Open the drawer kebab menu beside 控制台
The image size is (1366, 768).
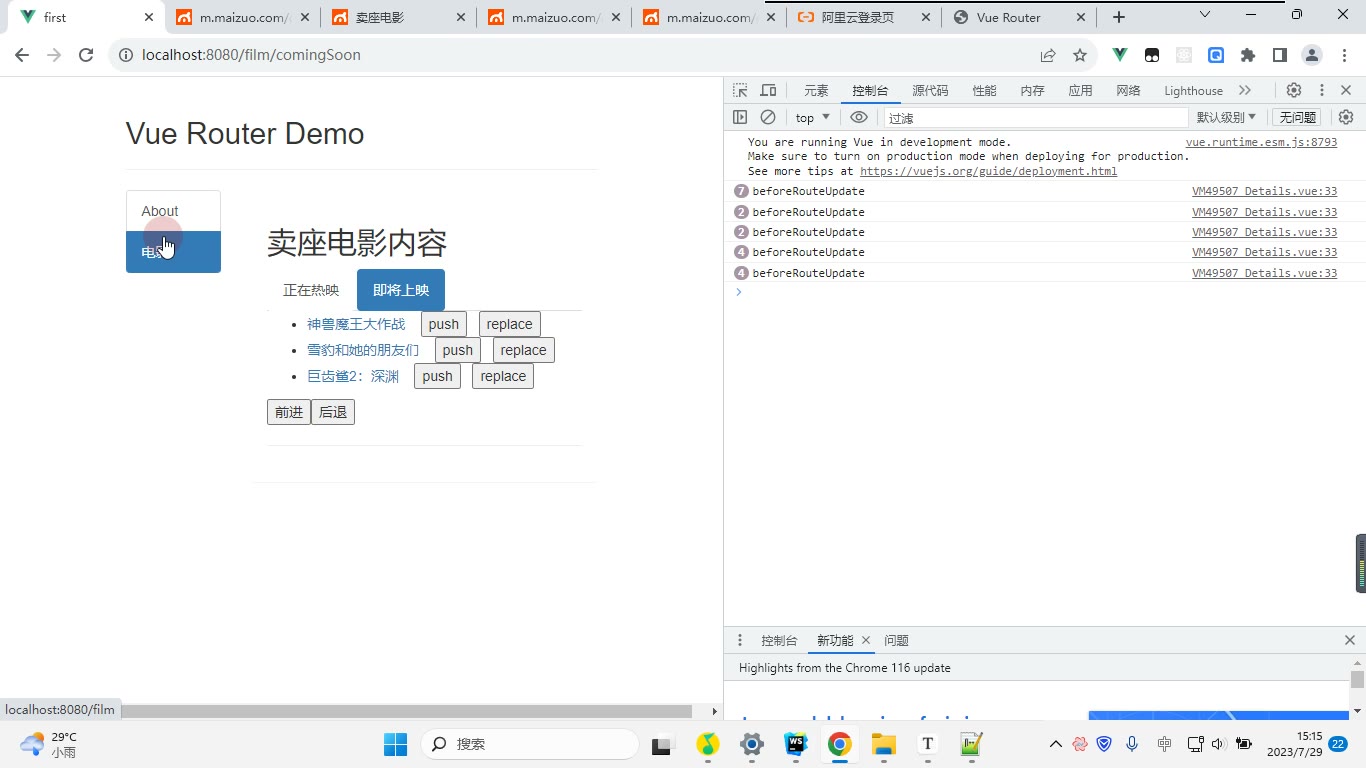pos(740,640)
